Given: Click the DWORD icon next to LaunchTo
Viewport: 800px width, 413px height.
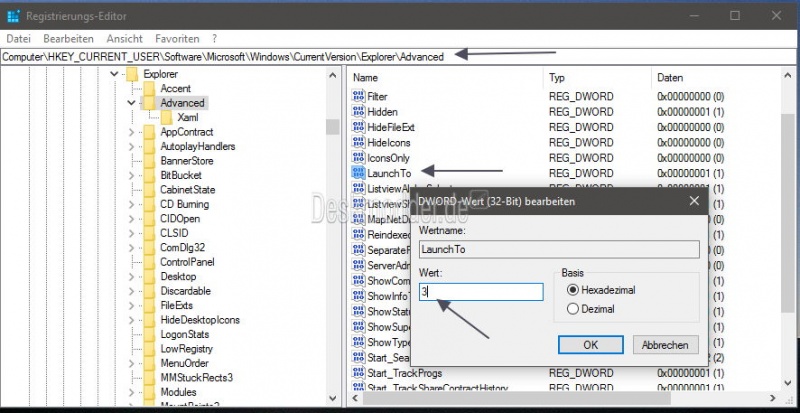Looking at the screenshot, I should click(x=359, y=173).
